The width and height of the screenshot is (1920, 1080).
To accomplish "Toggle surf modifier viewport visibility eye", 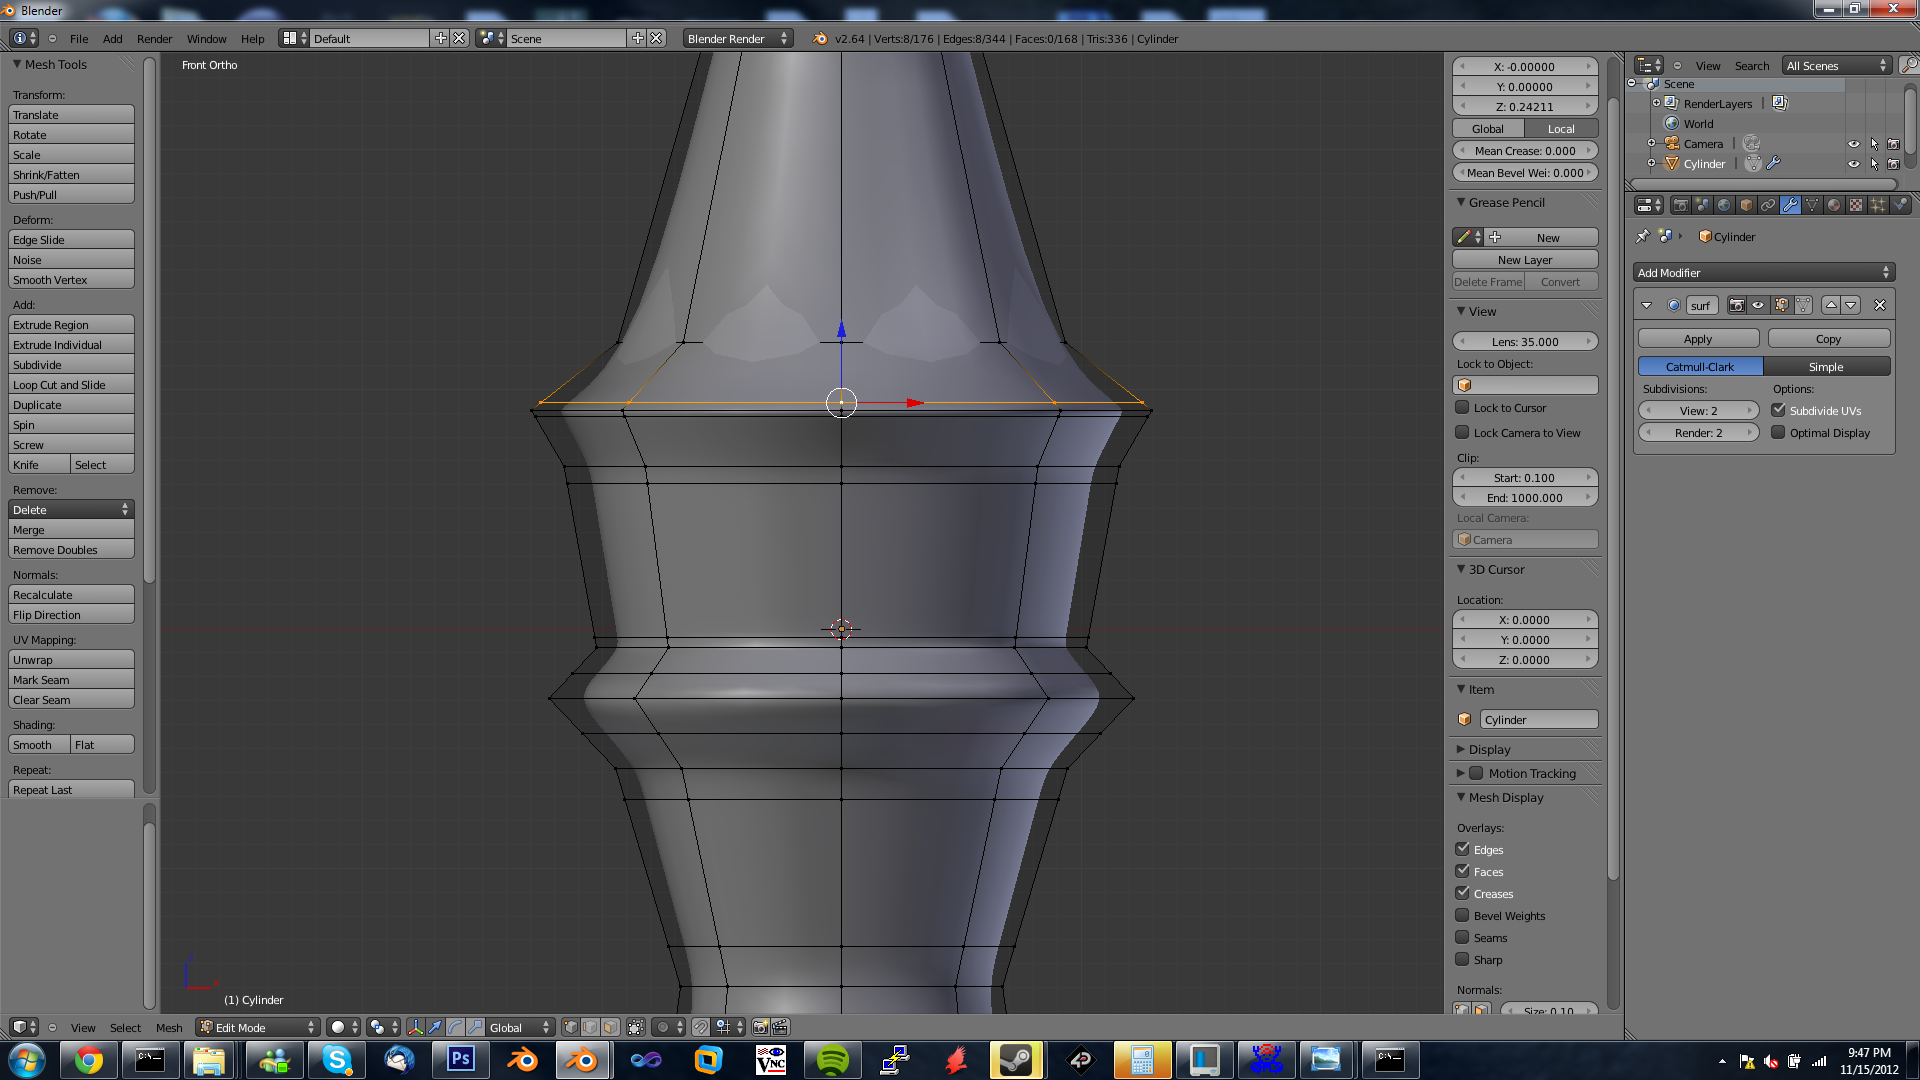I will (1758, 305).
